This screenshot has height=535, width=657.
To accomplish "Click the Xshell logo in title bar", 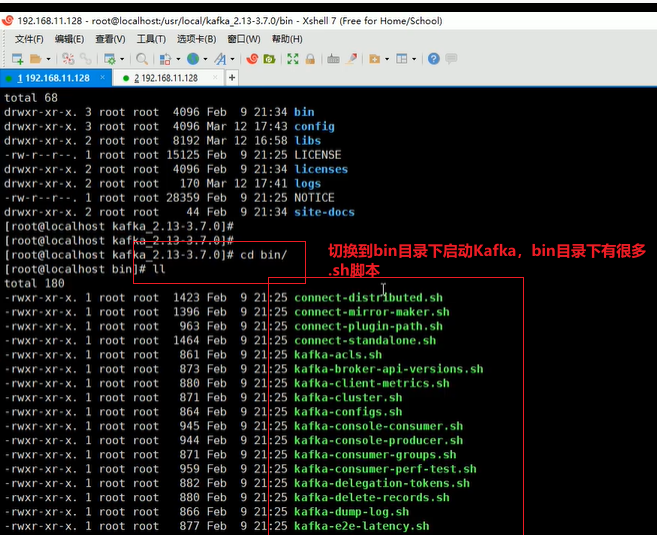I will click(8, 21).
